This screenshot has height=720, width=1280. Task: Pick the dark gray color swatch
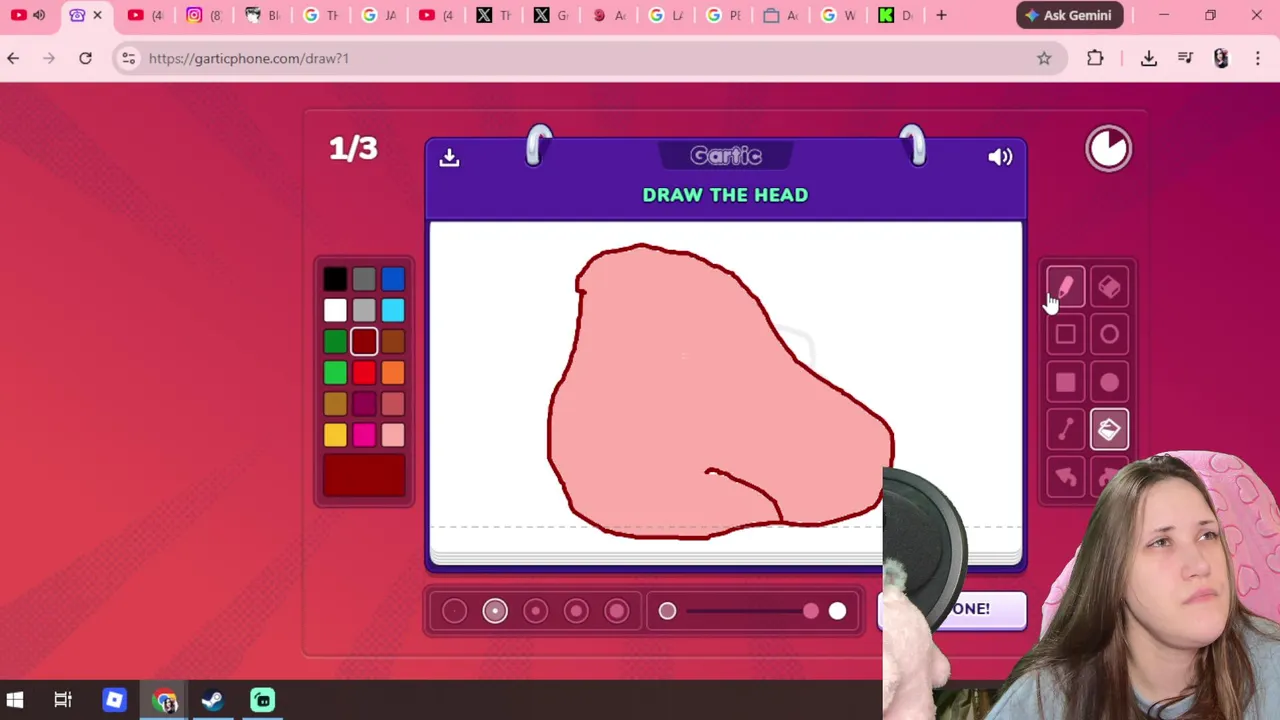(x=364, y=279)
